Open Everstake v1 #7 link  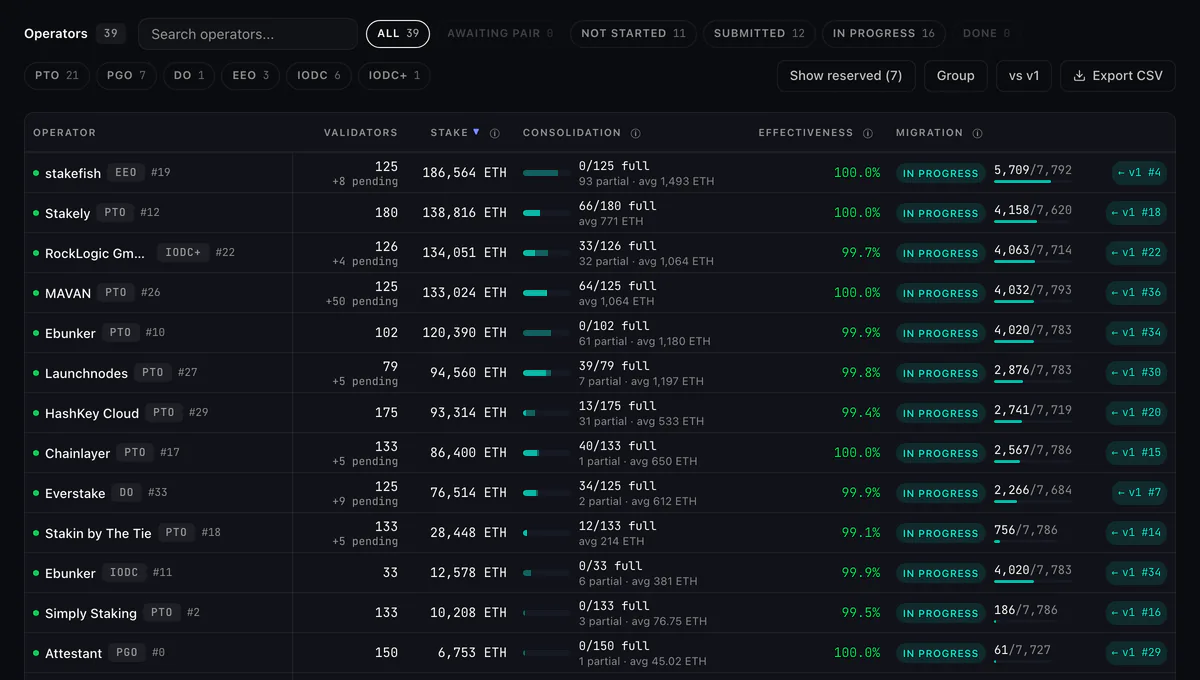point(1140,493)
